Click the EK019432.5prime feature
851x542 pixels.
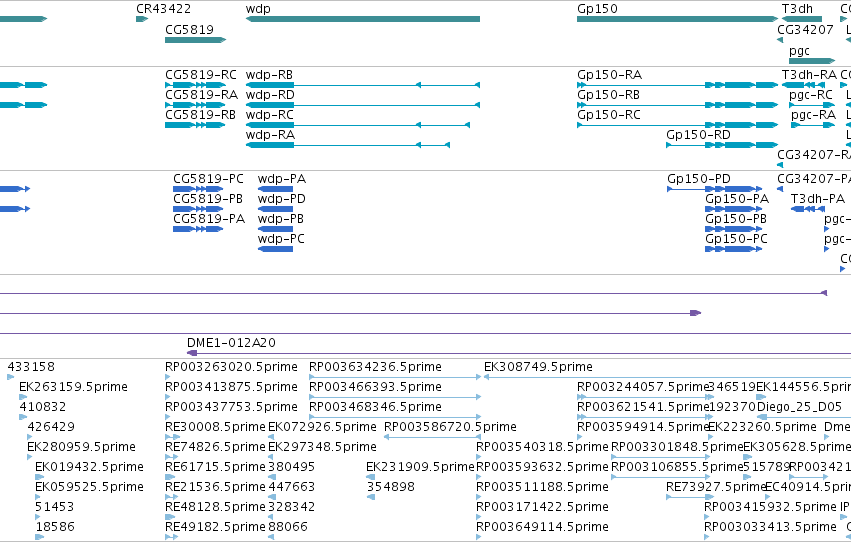(39, 477)
